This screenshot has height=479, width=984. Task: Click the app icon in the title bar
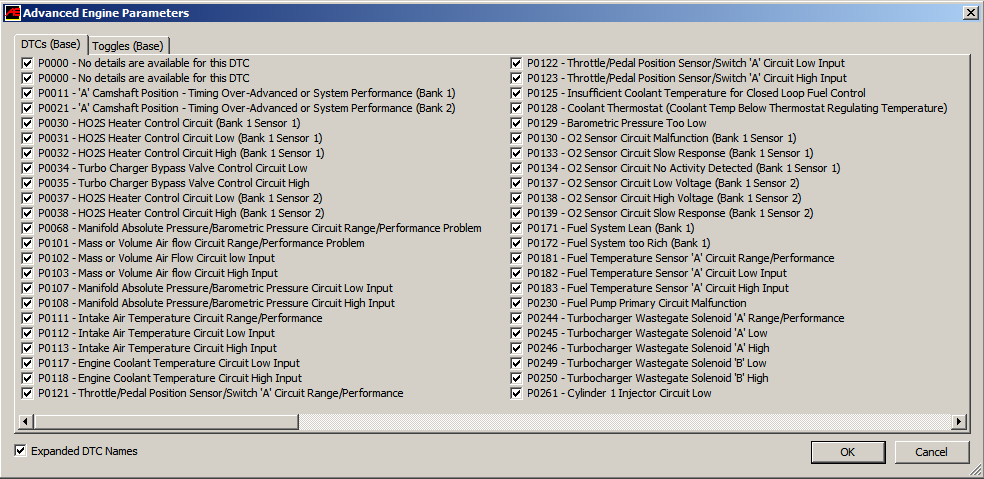[x=12, y=13]
